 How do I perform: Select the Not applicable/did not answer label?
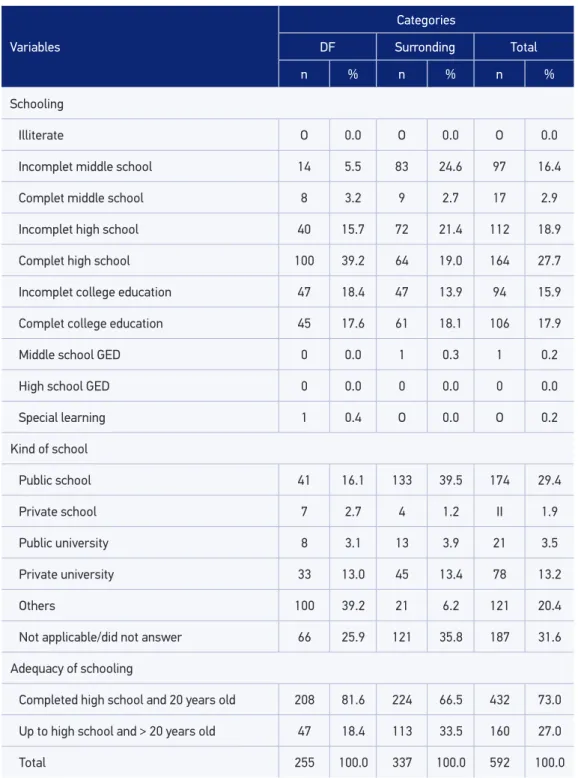click(100, 637)
